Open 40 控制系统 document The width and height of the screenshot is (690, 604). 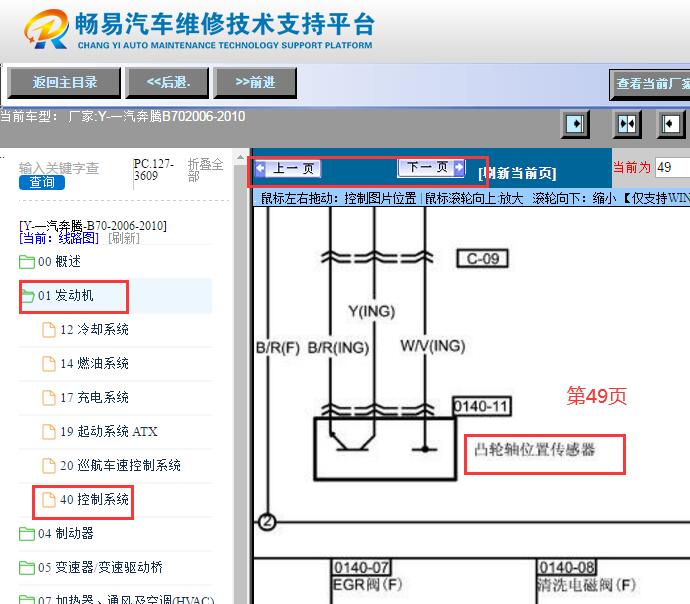[94, 500]
